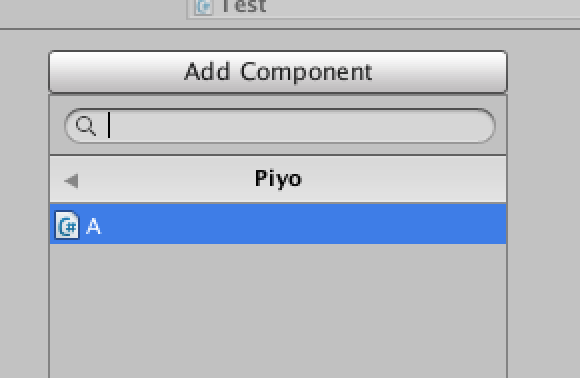Click the C# script icon next to A
Viewport: 580px width, 378px height.
coord(67,225)
